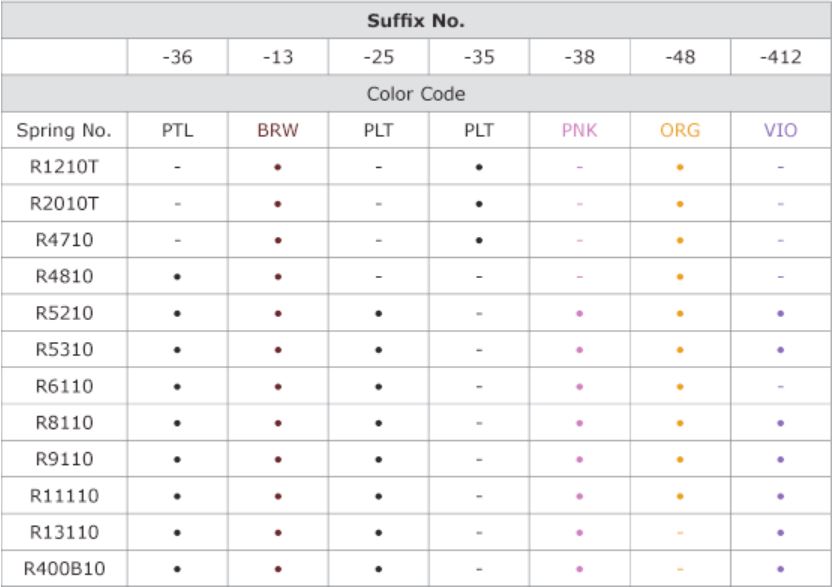Click the Spring No. column header
The height and width of the screenshot is (587, 835).
point(64,131)
